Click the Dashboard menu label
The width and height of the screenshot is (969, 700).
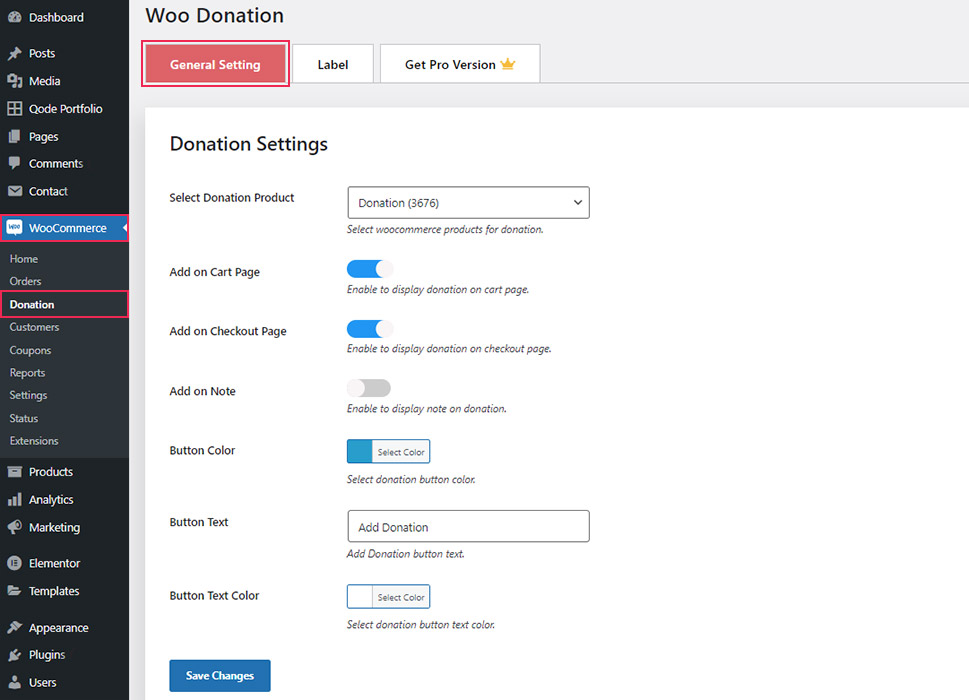pos(56,17)
